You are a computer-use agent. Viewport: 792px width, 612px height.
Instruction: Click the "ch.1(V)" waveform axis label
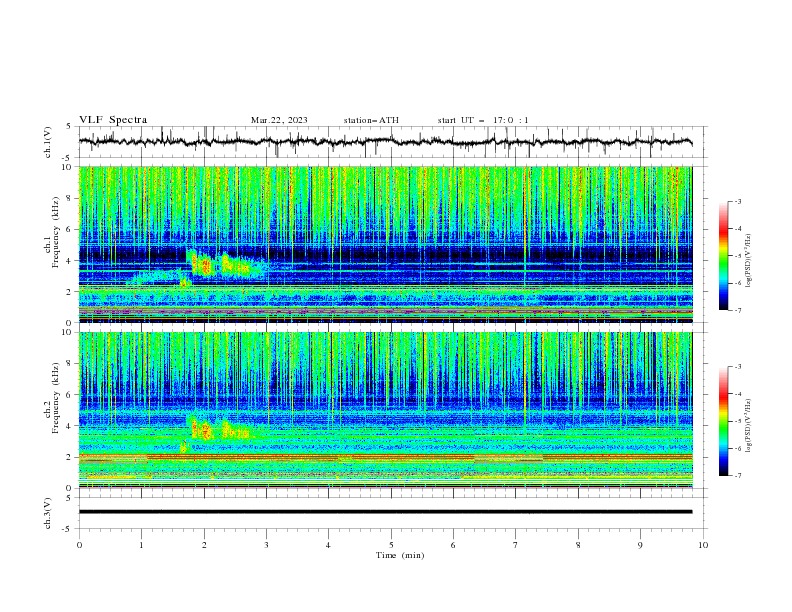click(x=48, y=142)
